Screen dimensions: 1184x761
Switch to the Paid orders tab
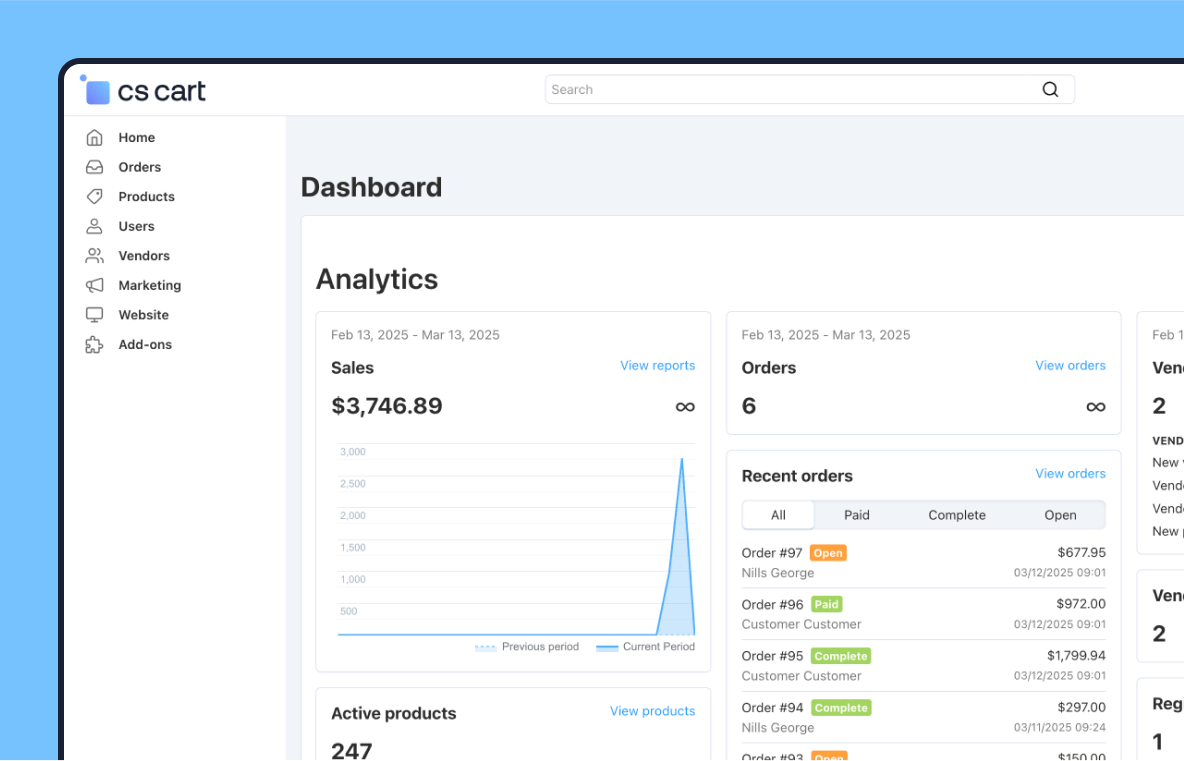click(x=856, y=514)
